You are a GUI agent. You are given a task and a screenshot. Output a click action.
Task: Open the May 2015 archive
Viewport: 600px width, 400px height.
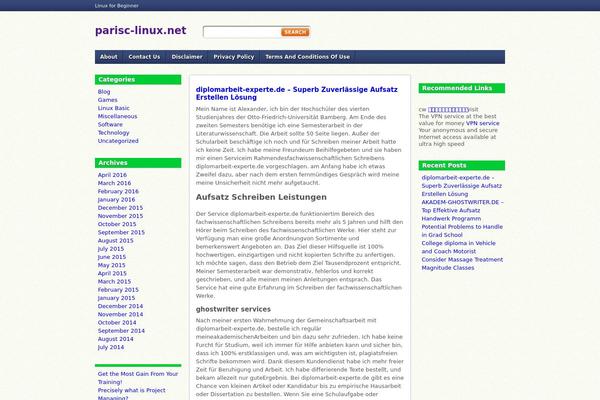(x=111, y=265)
